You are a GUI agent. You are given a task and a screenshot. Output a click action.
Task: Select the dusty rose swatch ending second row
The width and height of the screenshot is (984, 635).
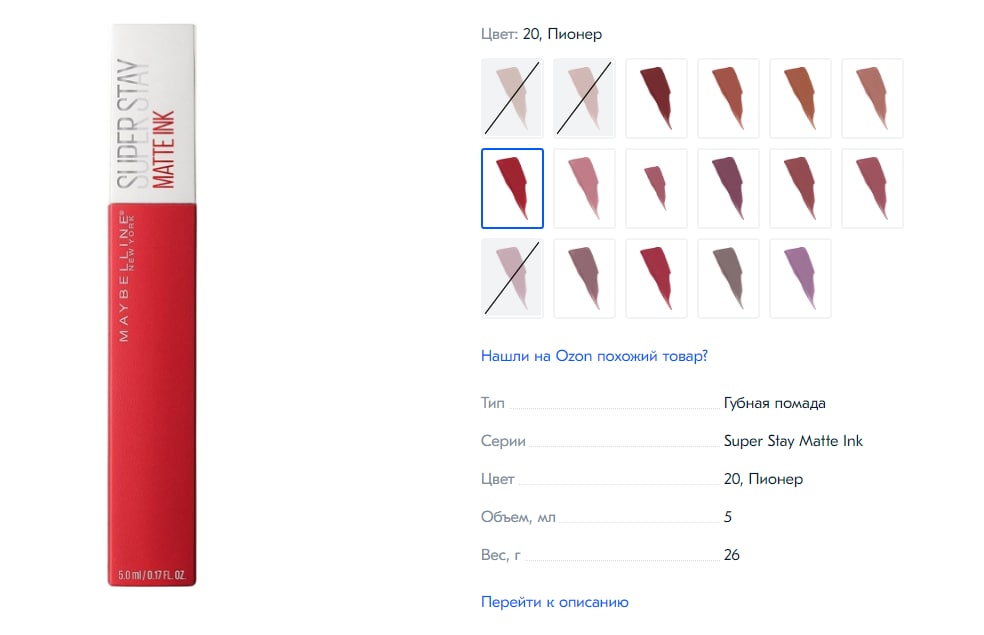pyautogui.click(x=872, y=188)
